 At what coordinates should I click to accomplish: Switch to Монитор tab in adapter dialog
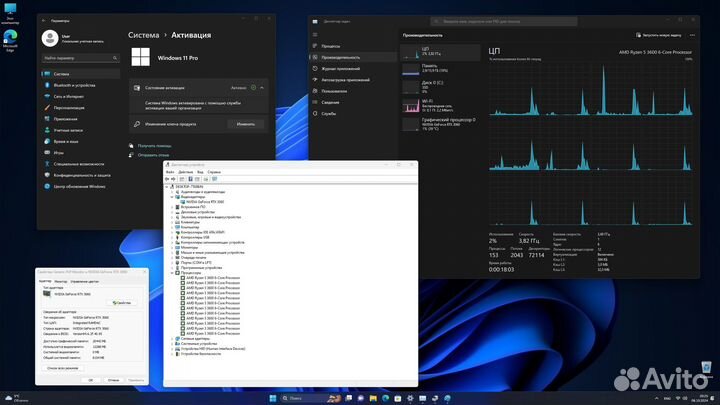pyautogui.click(x=61, y=281)
